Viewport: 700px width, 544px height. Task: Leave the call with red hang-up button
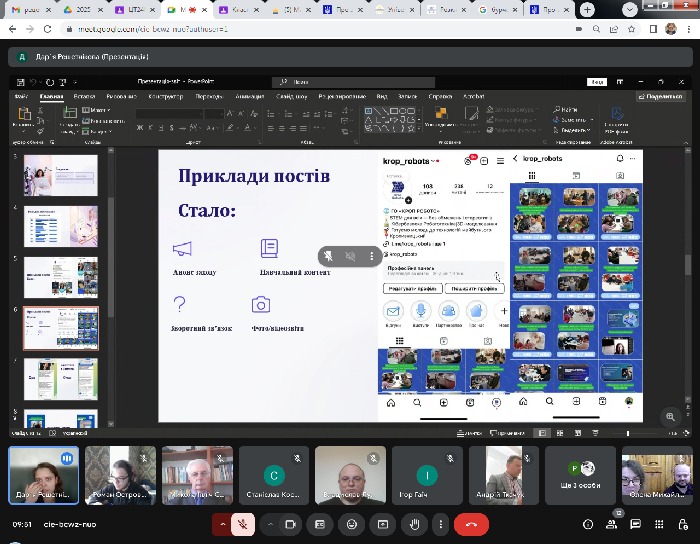point(471,523)
